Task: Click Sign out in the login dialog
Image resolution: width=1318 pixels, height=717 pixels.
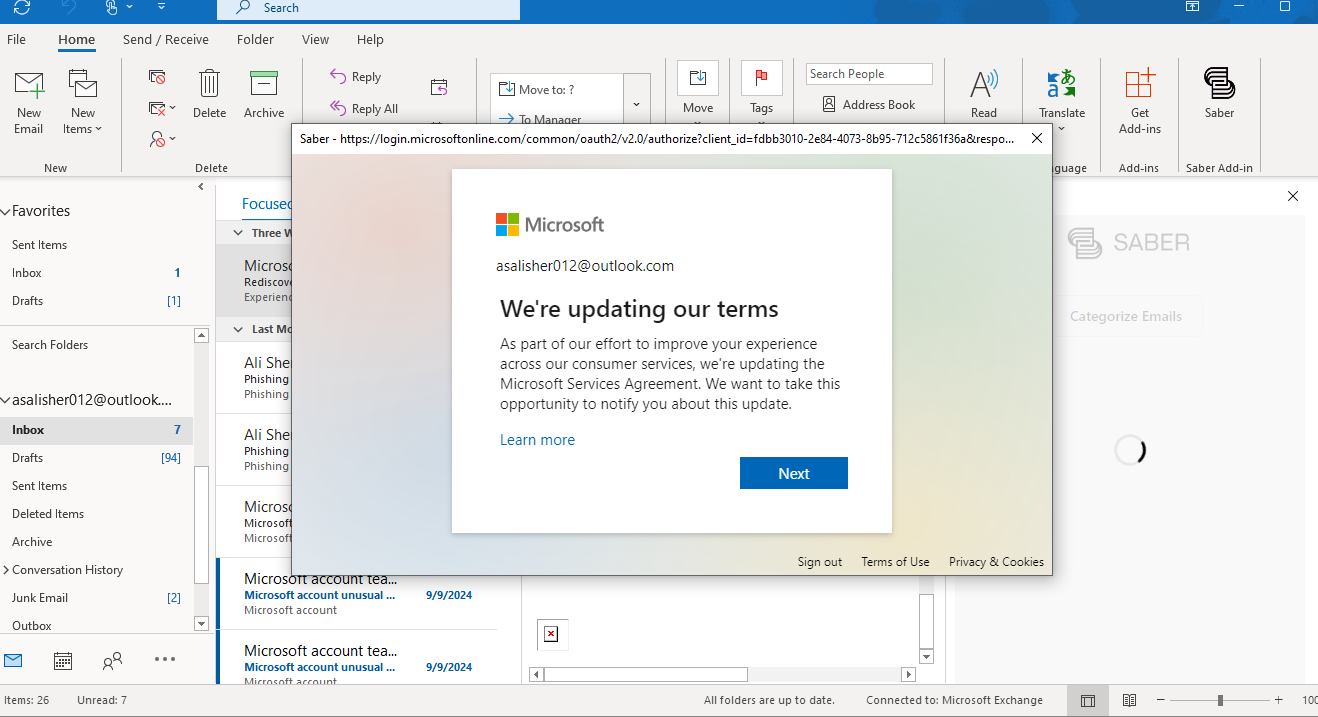Action: [x=820, y=562]
